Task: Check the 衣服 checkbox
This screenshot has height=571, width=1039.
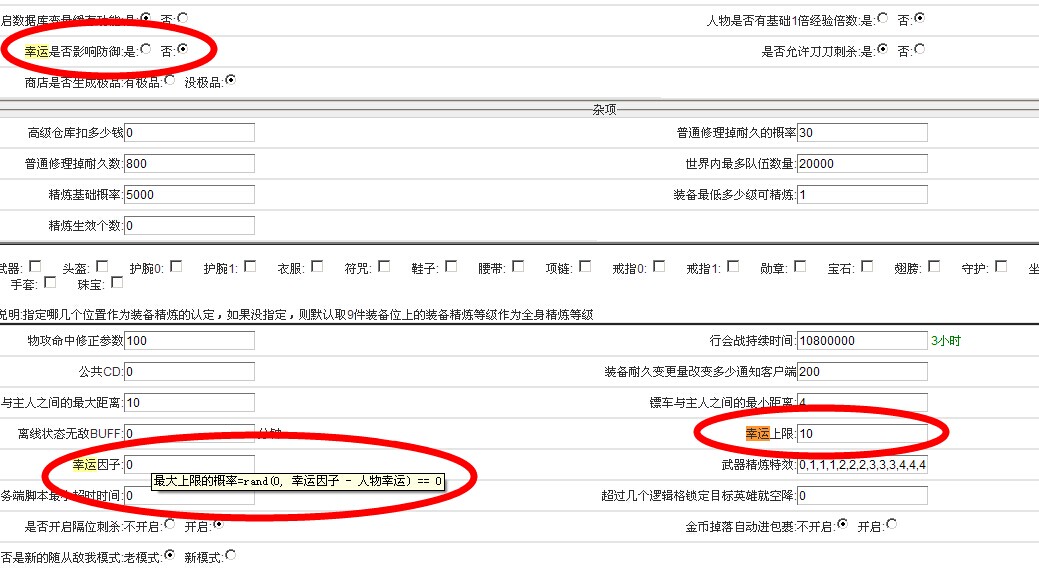Action: pyautogui.click(x=317, y=266)
